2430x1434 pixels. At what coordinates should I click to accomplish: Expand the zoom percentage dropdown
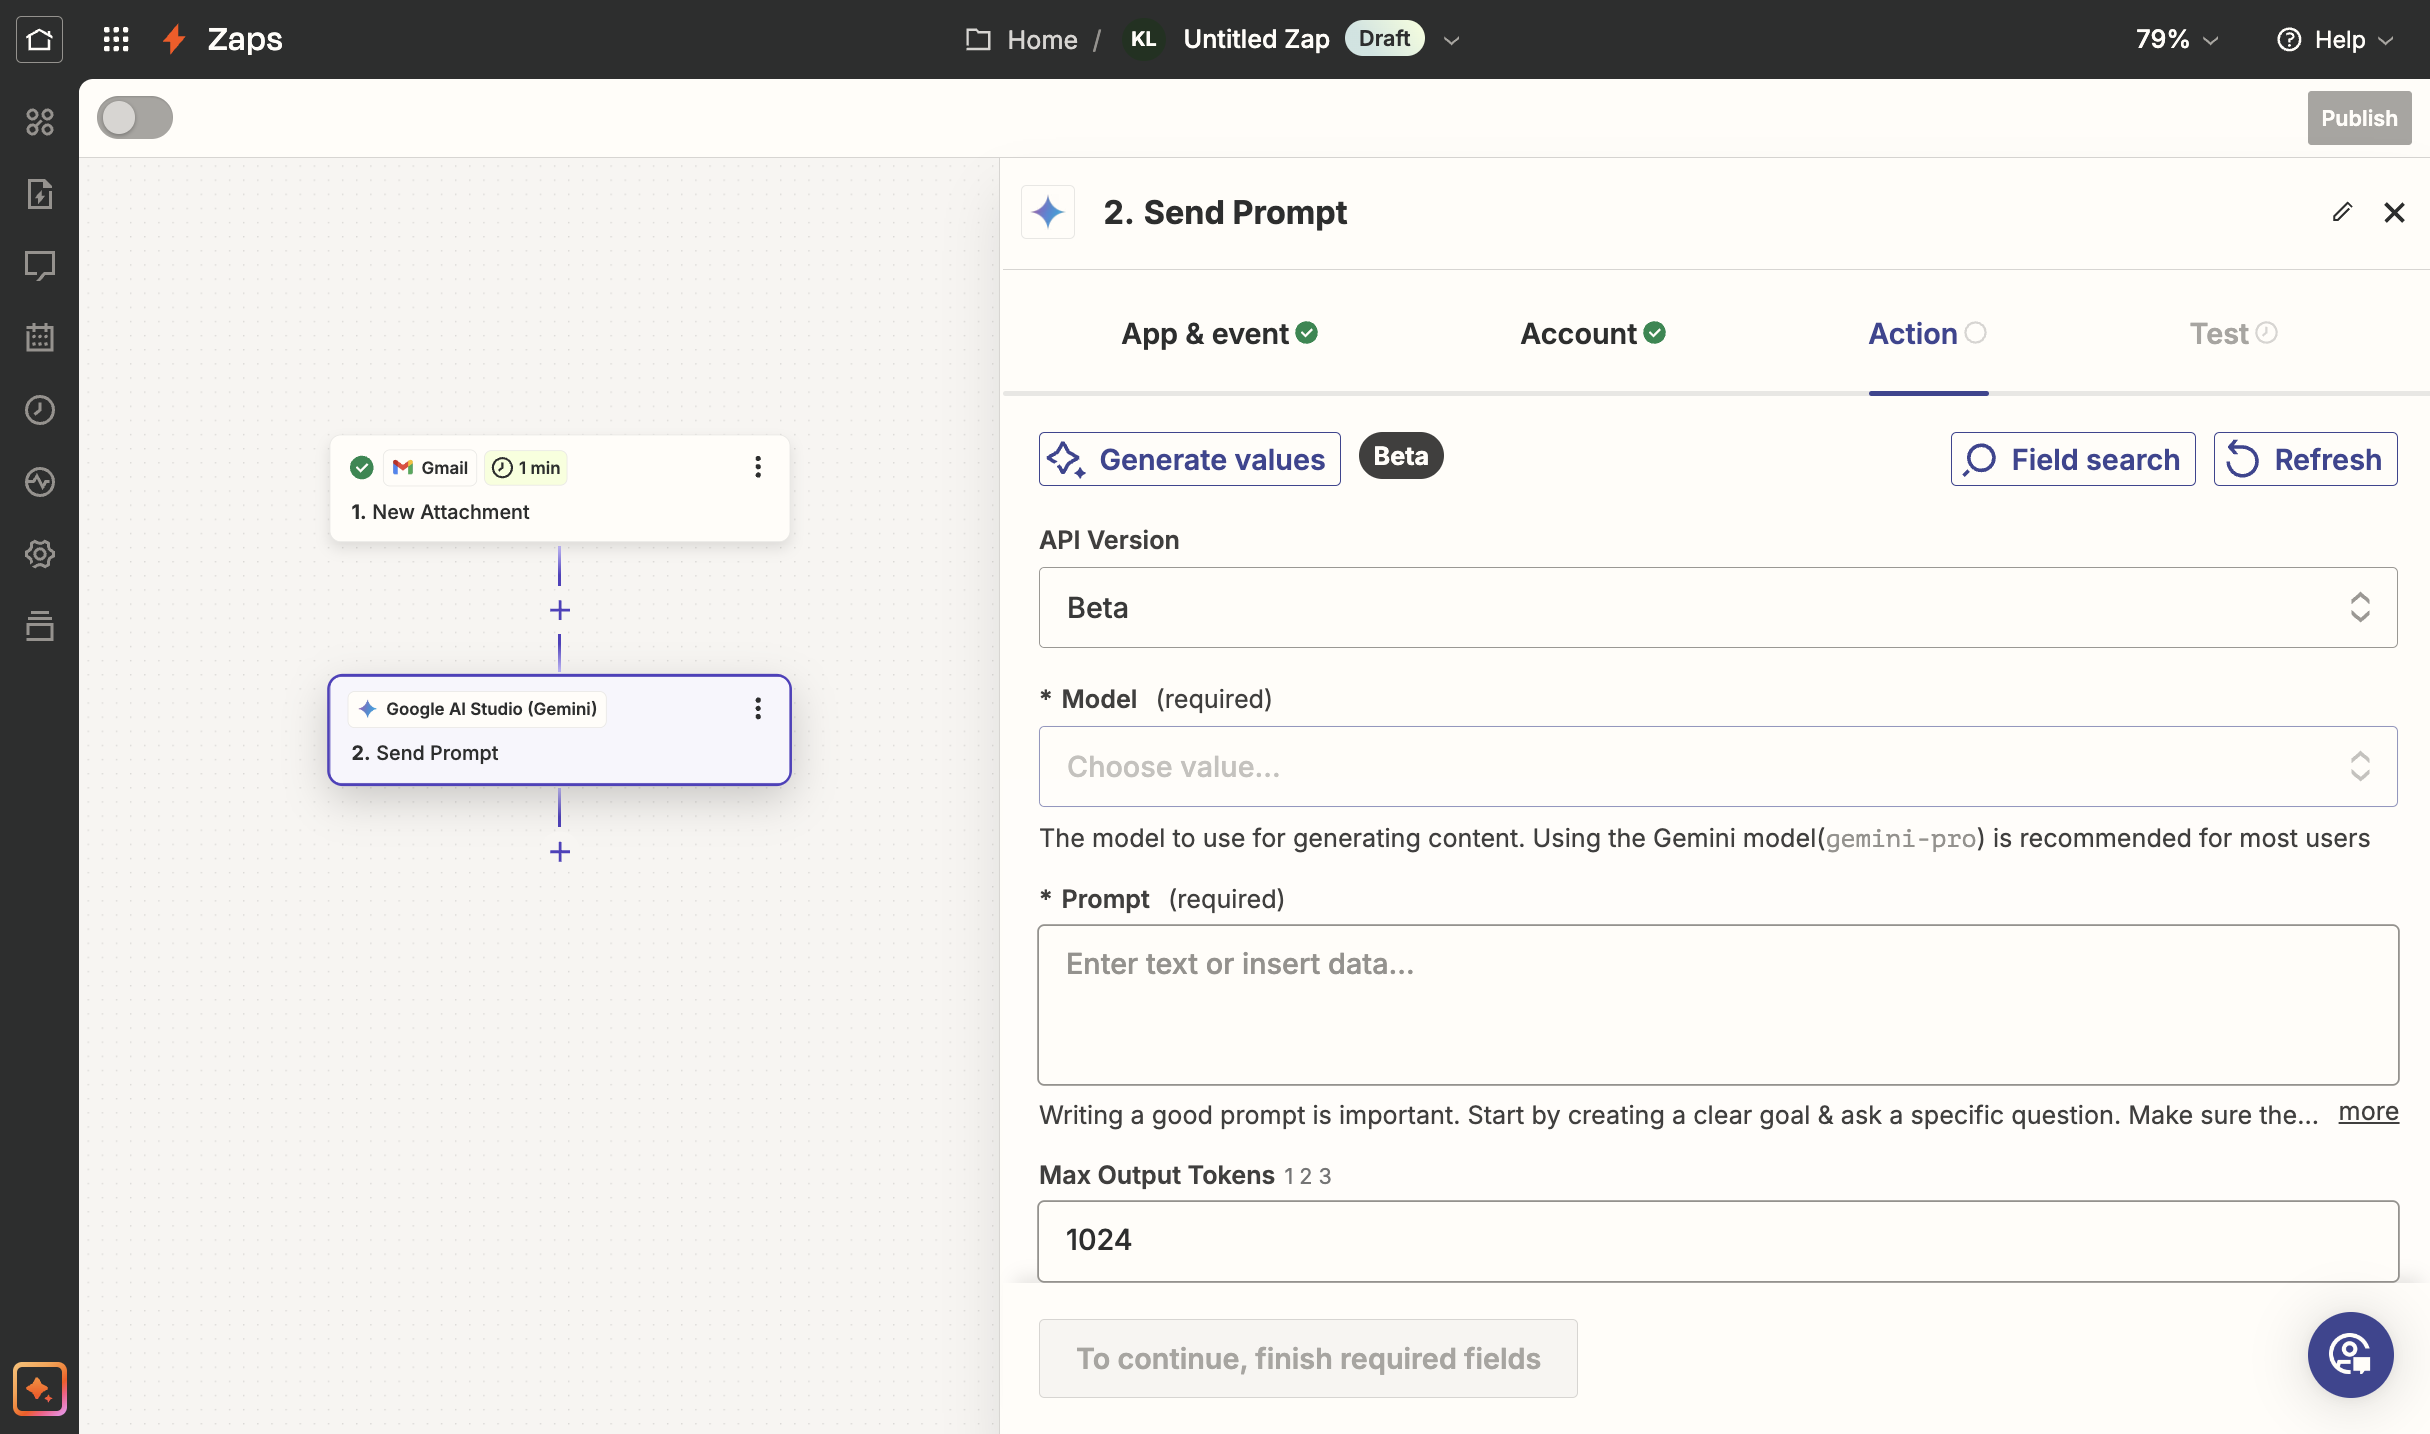(x=2177, y=39)
